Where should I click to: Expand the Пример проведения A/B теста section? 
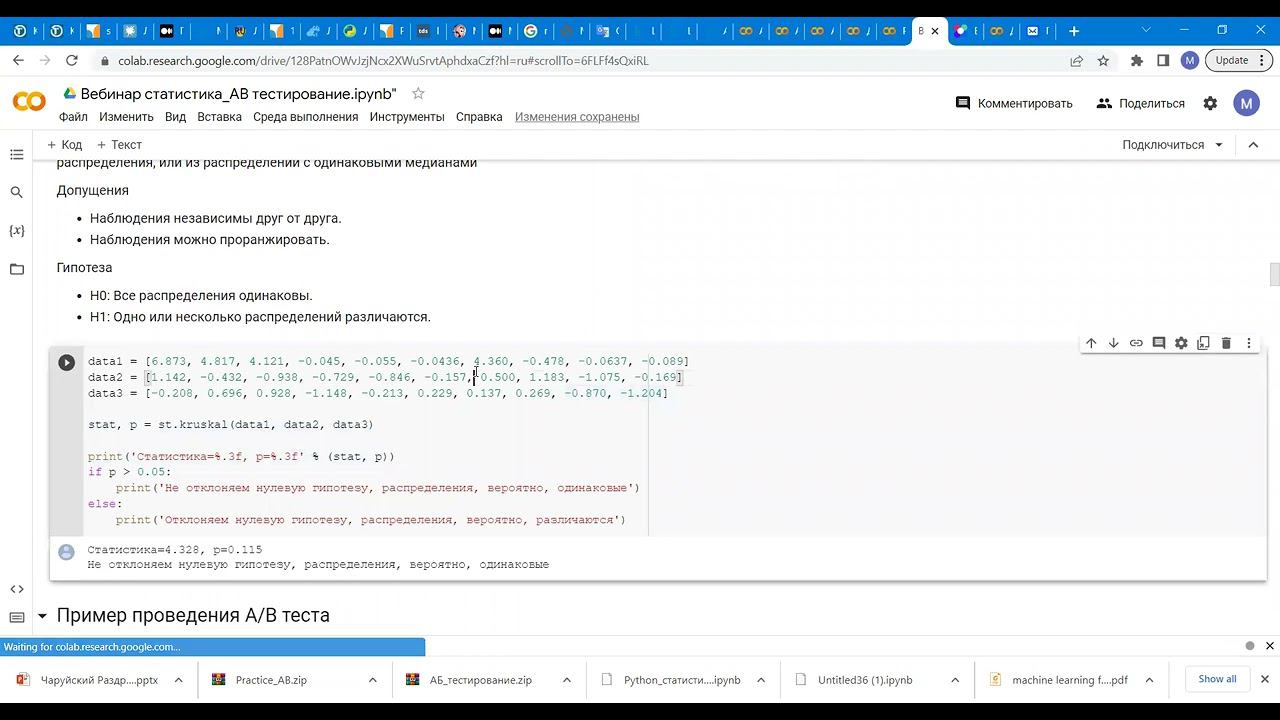[x=42, y=616]
